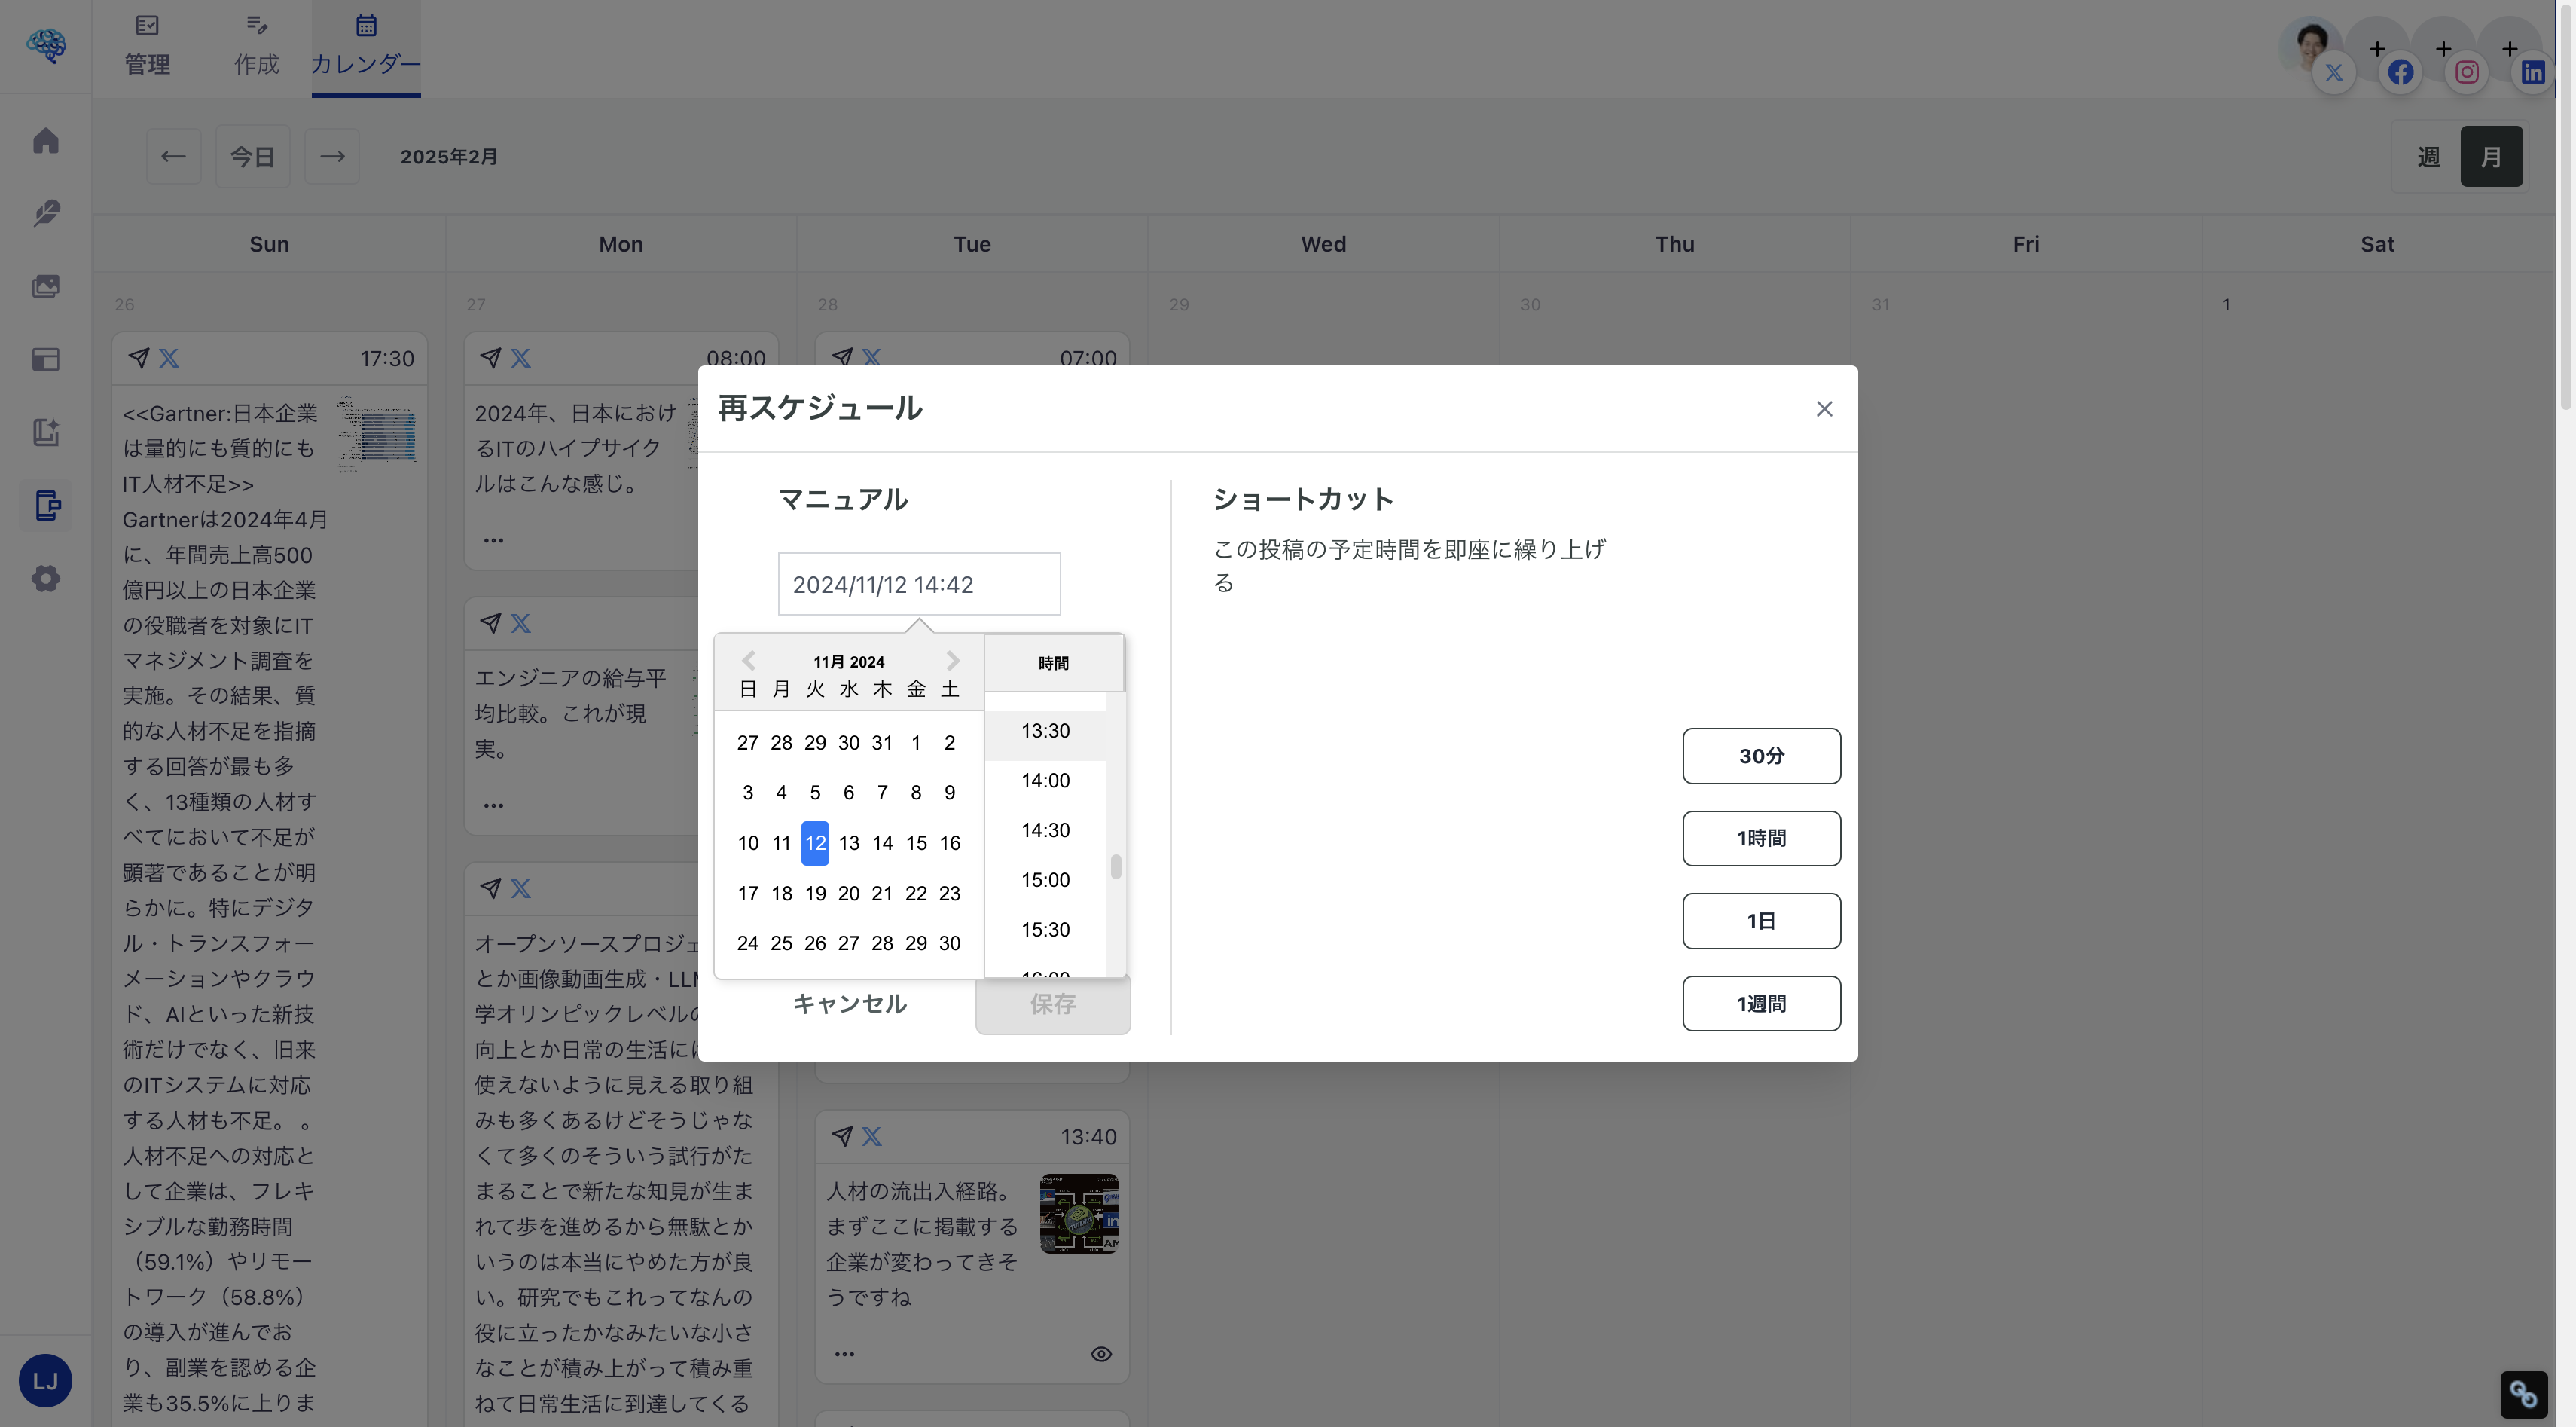The height and width of the screenshot is (1427, 2576).
Task: Show preview with eye icon on 13:40 post
Action: click(x=1101, y=1353)
